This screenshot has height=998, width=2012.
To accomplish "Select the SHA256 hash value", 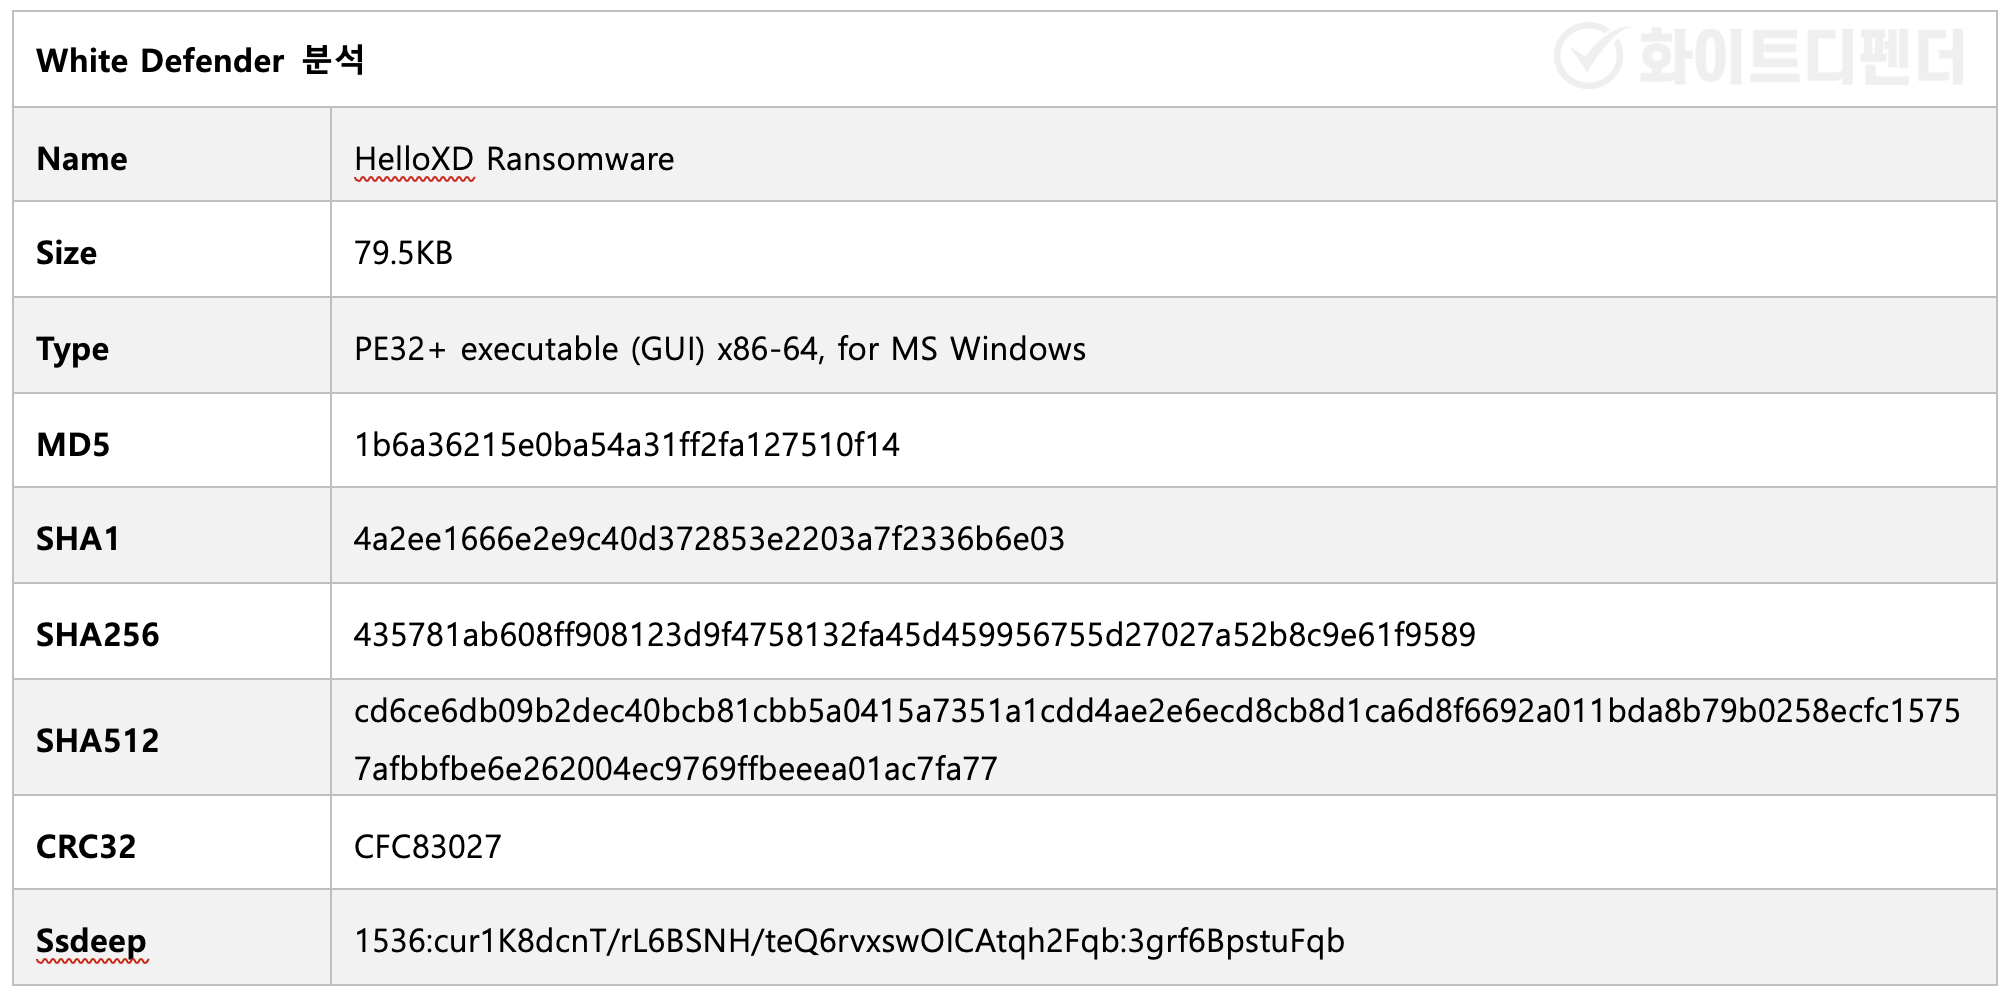I will (915, 635).
